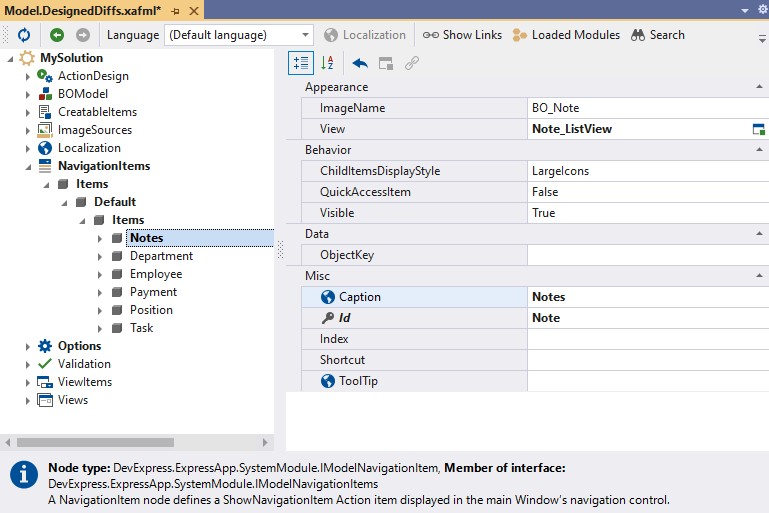Click the tree horizontal scrollbar thumb
The image size is (769, 513).
click(95, 442)
